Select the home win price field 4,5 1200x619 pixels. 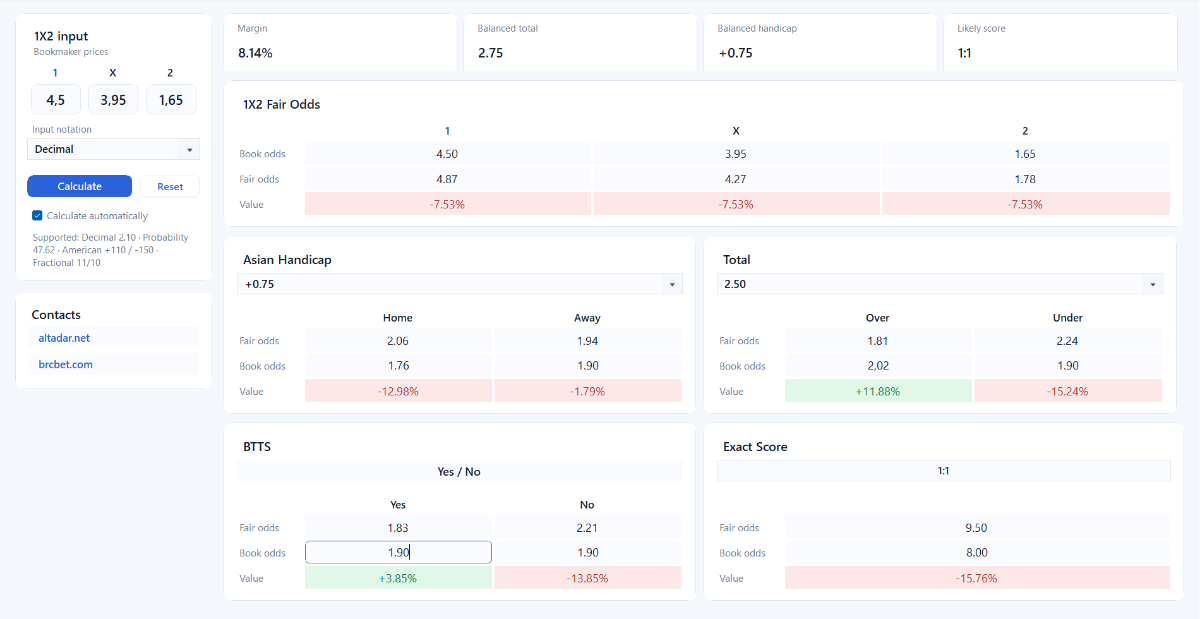[56, 100]
